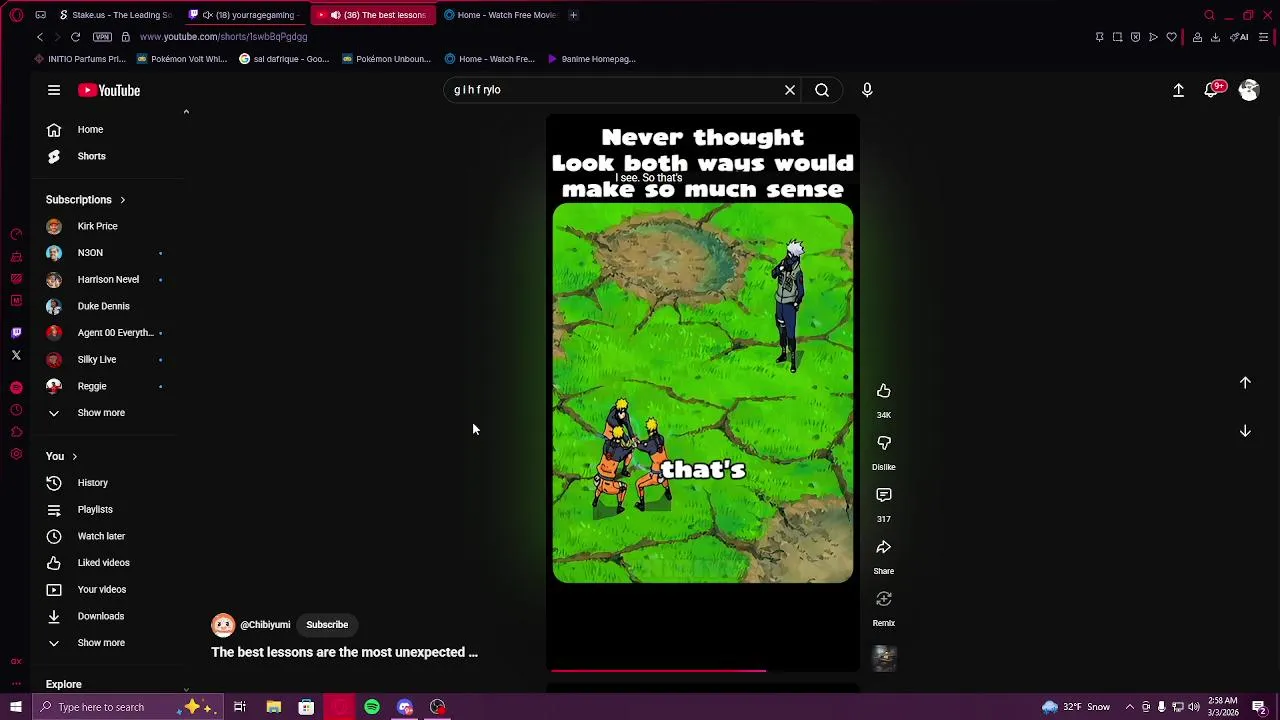Like the Short with thumbs up
The image size is (1280, 720).
point(884,391)
